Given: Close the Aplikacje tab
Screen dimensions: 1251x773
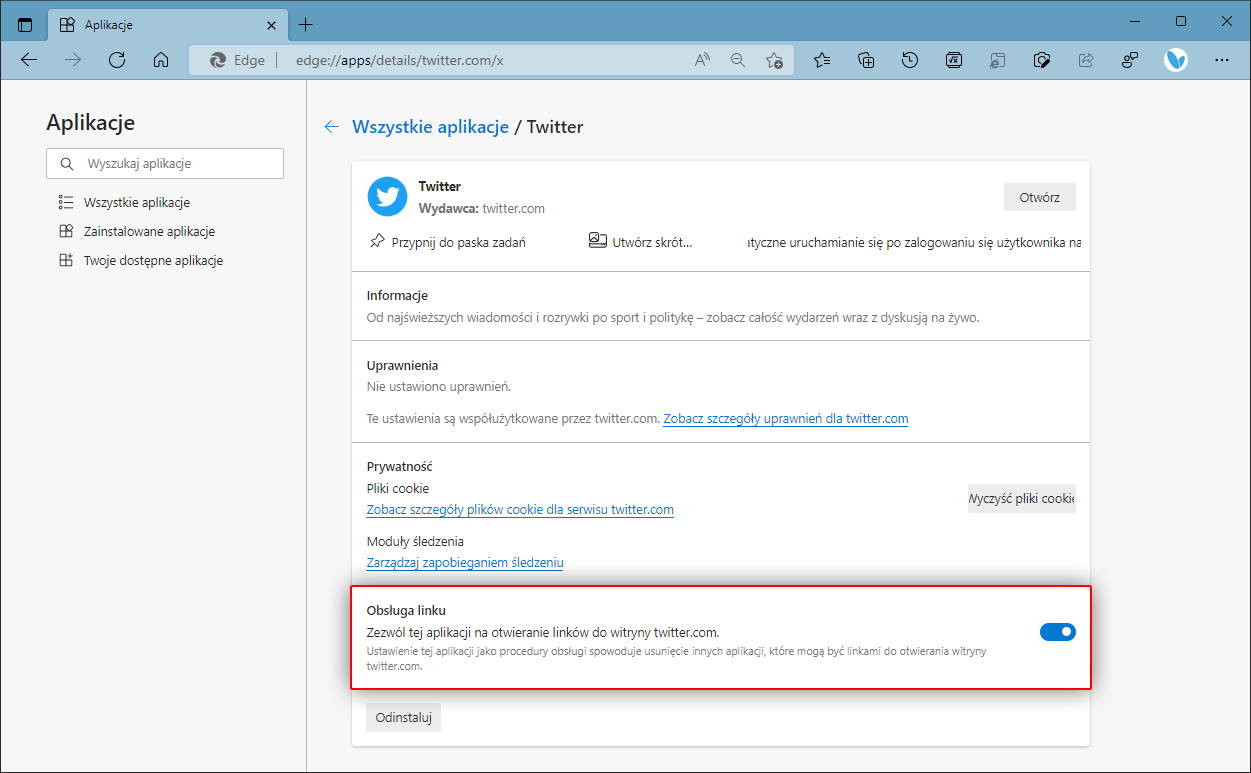Looking at the screenshot, I should (x=272, y=24).
